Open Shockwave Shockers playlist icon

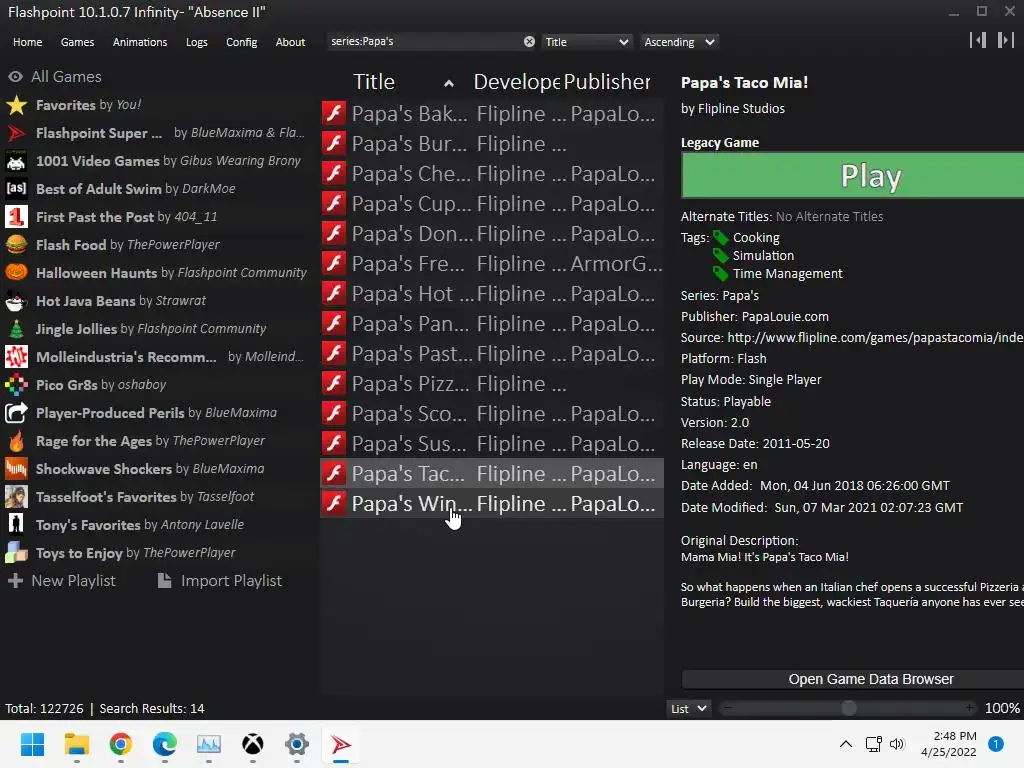pyautogui.click(x=16, y=469)
